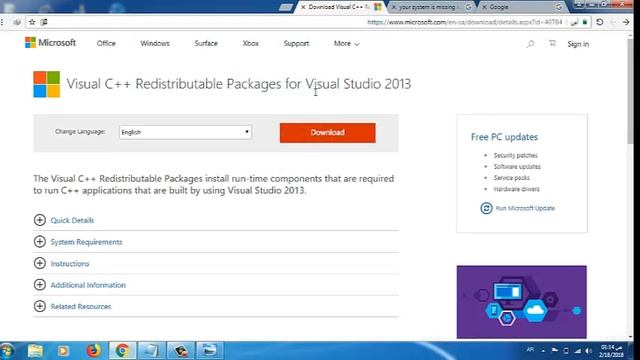Click the 'Software updates' bullet text
This screenshot has width=640, height=360.
pos(517,167)
